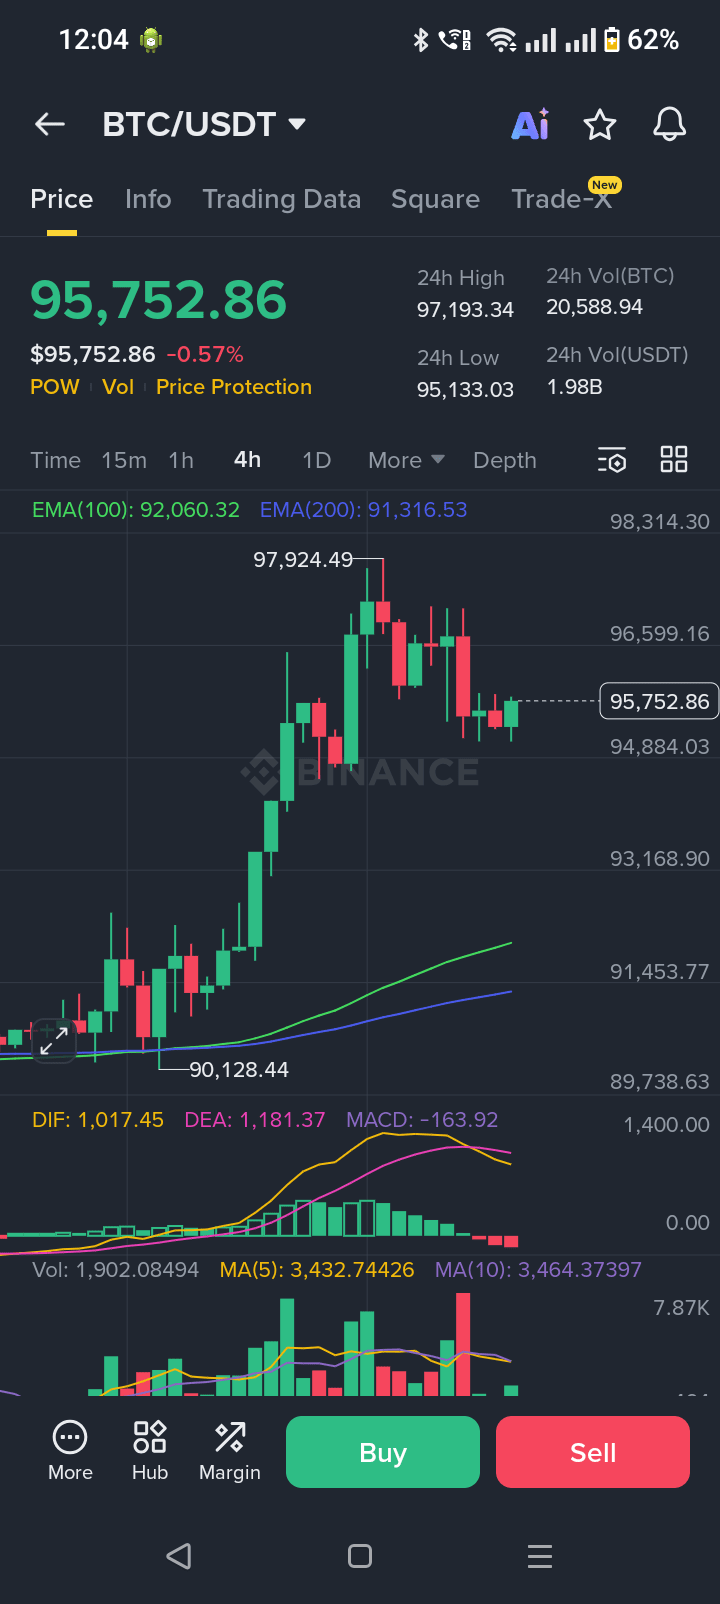
Task: Open the More menu icon
Action: coord(70,1451)
